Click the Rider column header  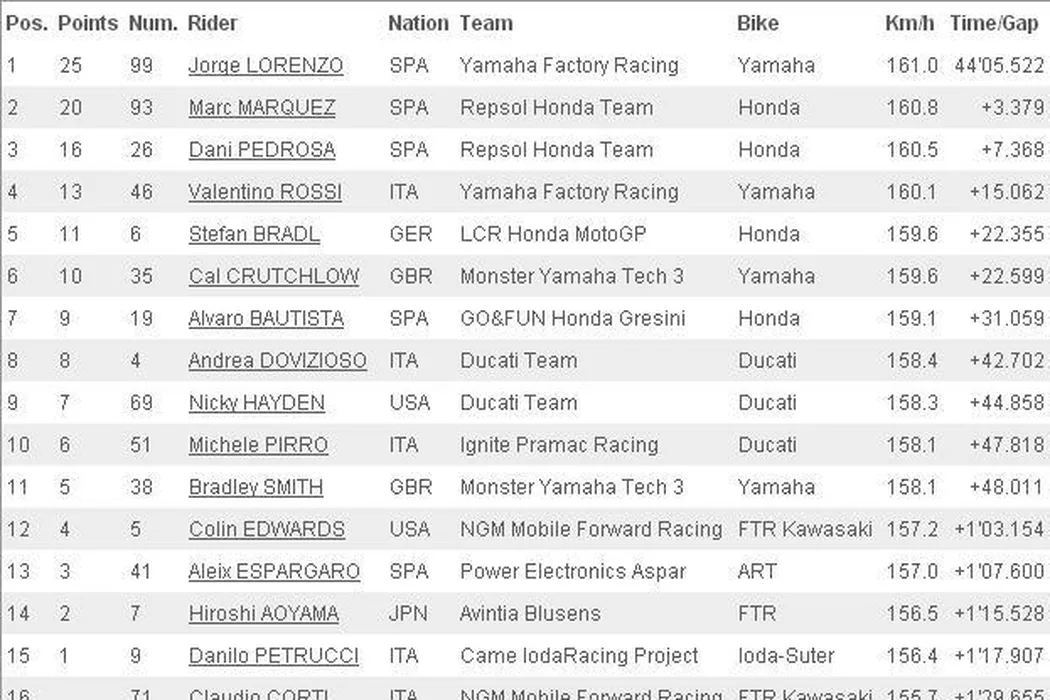coord(212,22)
